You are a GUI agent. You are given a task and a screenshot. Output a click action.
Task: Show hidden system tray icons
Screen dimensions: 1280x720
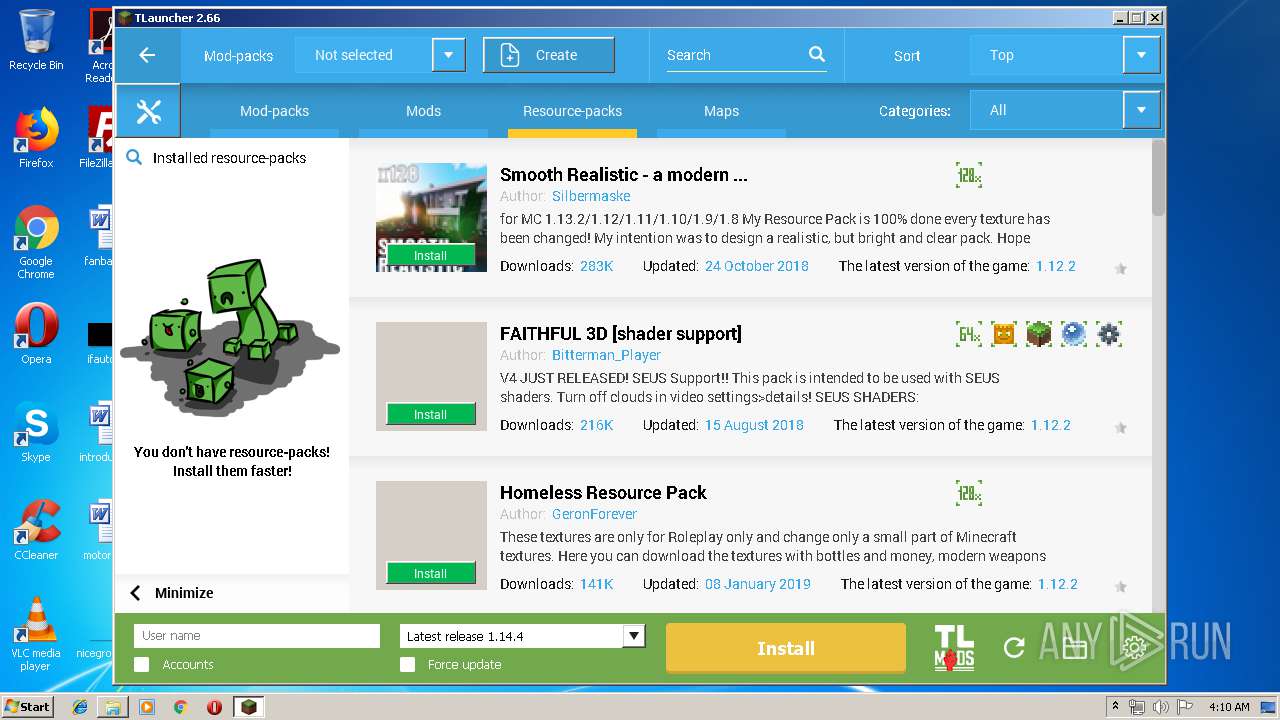pos(1115,707)
